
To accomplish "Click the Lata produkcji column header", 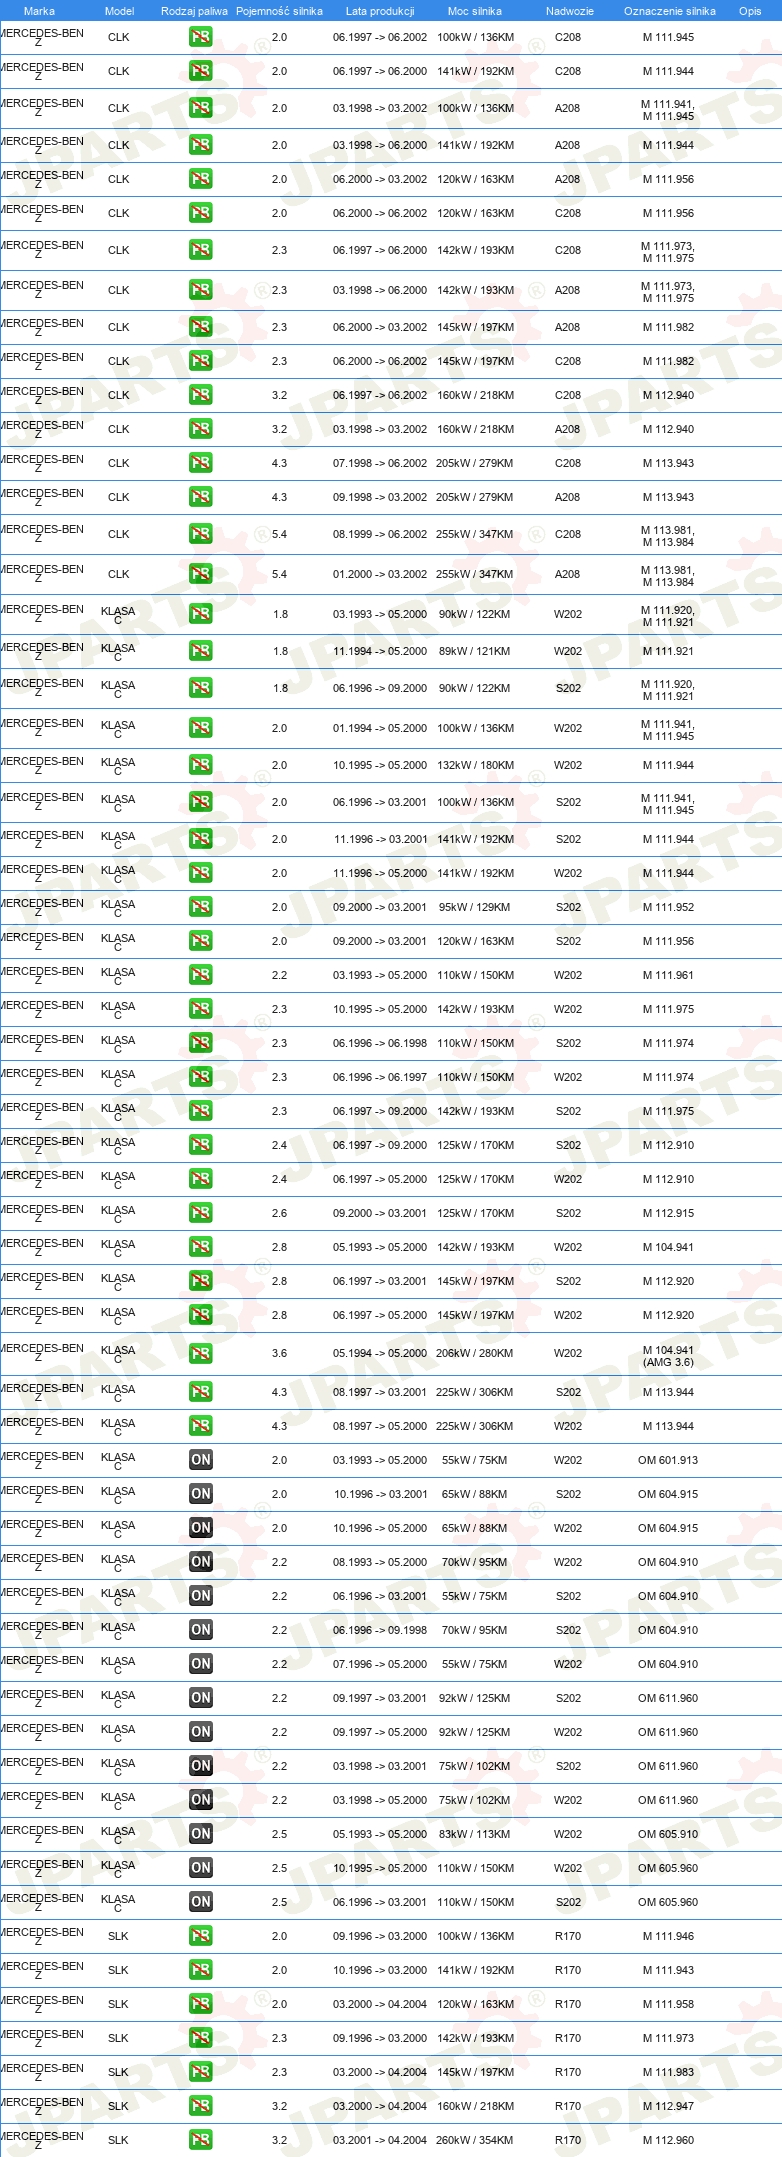I will 380,11.
